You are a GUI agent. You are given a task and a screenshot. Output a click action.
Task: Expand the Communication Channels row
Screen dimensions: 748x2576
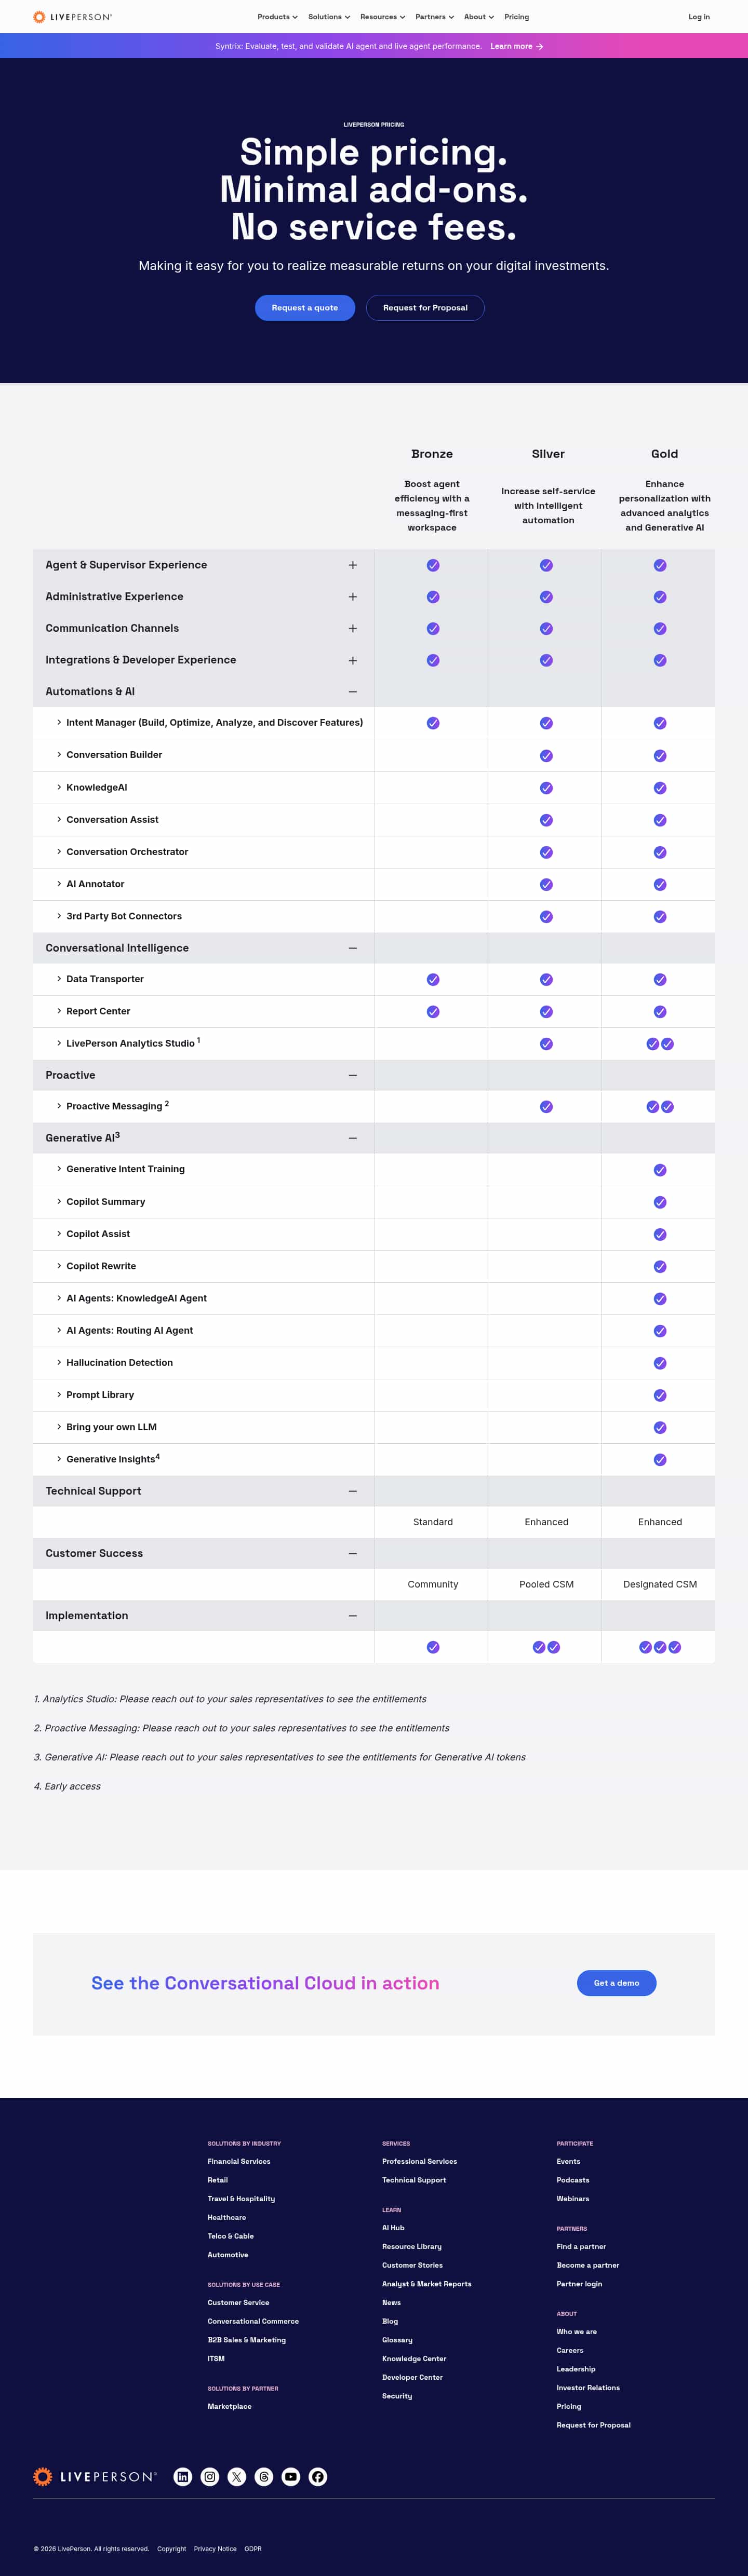[x=352, y=629]
